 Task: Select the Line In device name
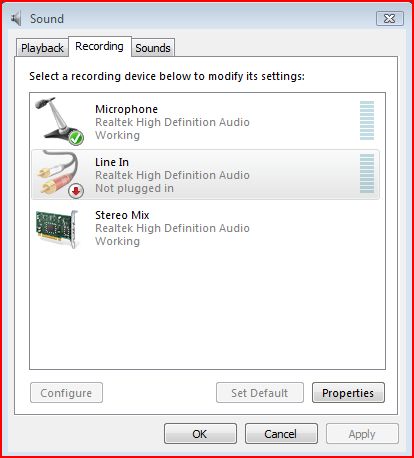pyautogui.click(x=112, y=162)
